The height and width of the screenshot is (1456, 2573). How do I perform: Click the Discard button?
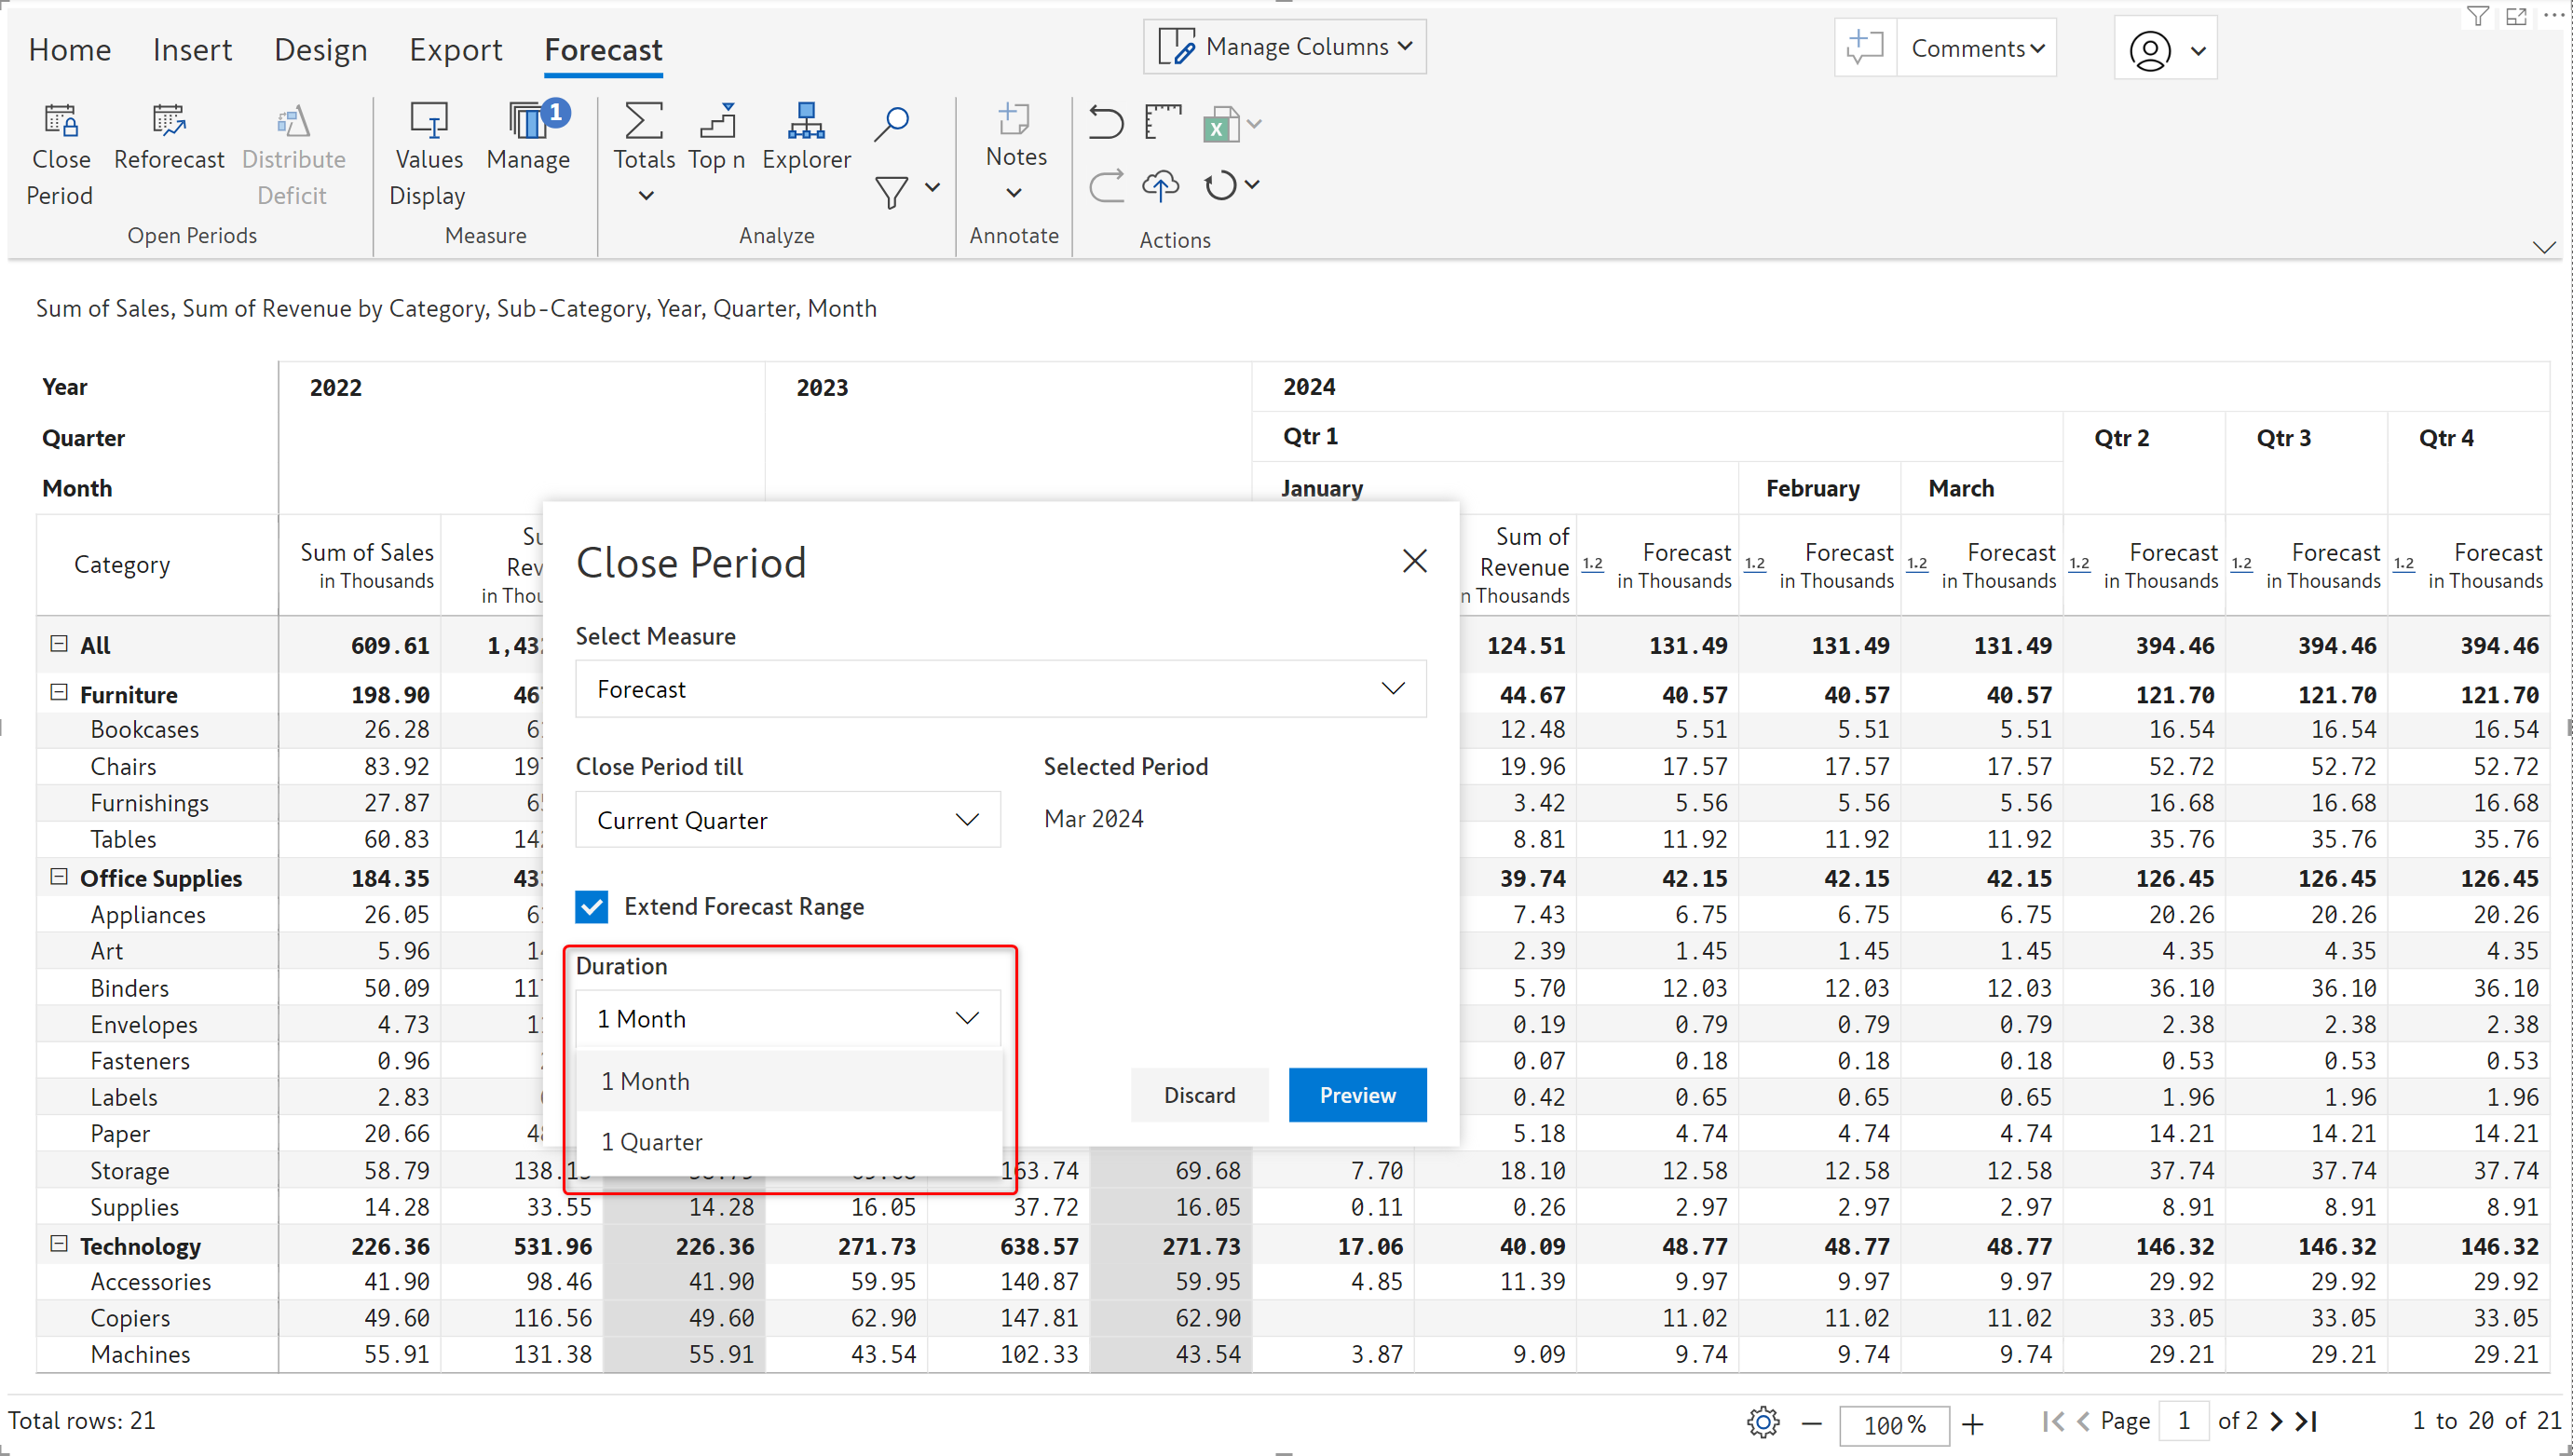[x=1199, y=1095]
